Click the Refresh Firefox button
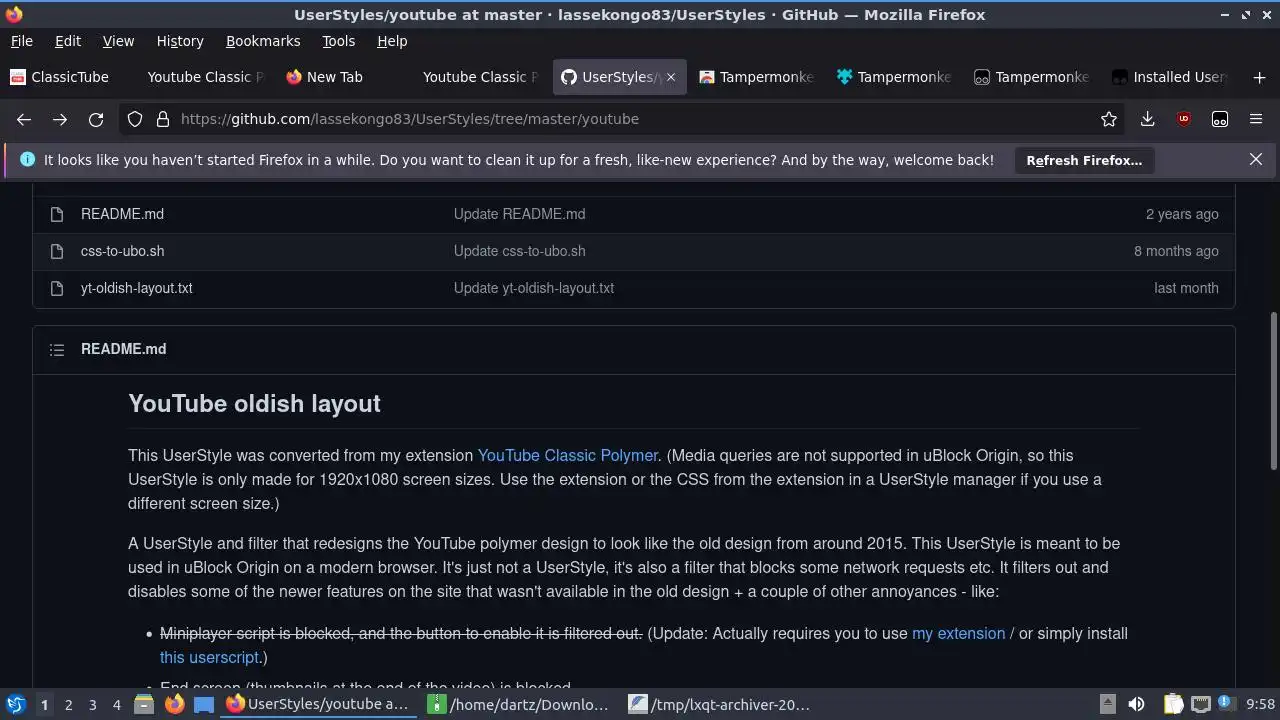Image resolution: width=1280 pixels, height=720 pixels. (x=1084, y=160)
